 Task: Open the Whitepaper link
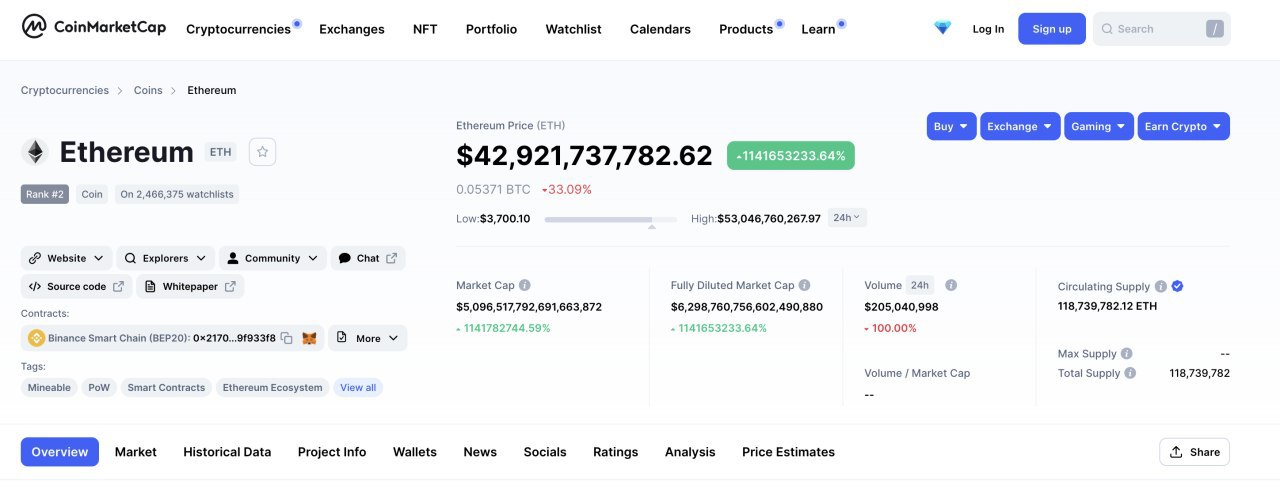(190, 286)
